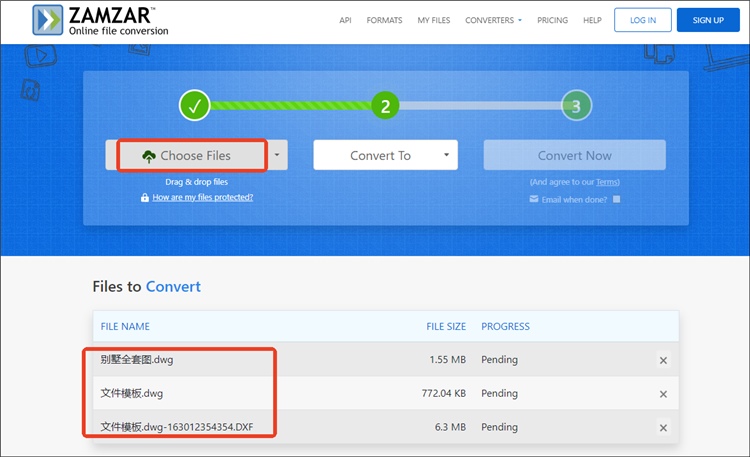Remove 别墅全套图.dwg from the list
The width and height of the screenshot is (750, 457).
pos(663,360)
